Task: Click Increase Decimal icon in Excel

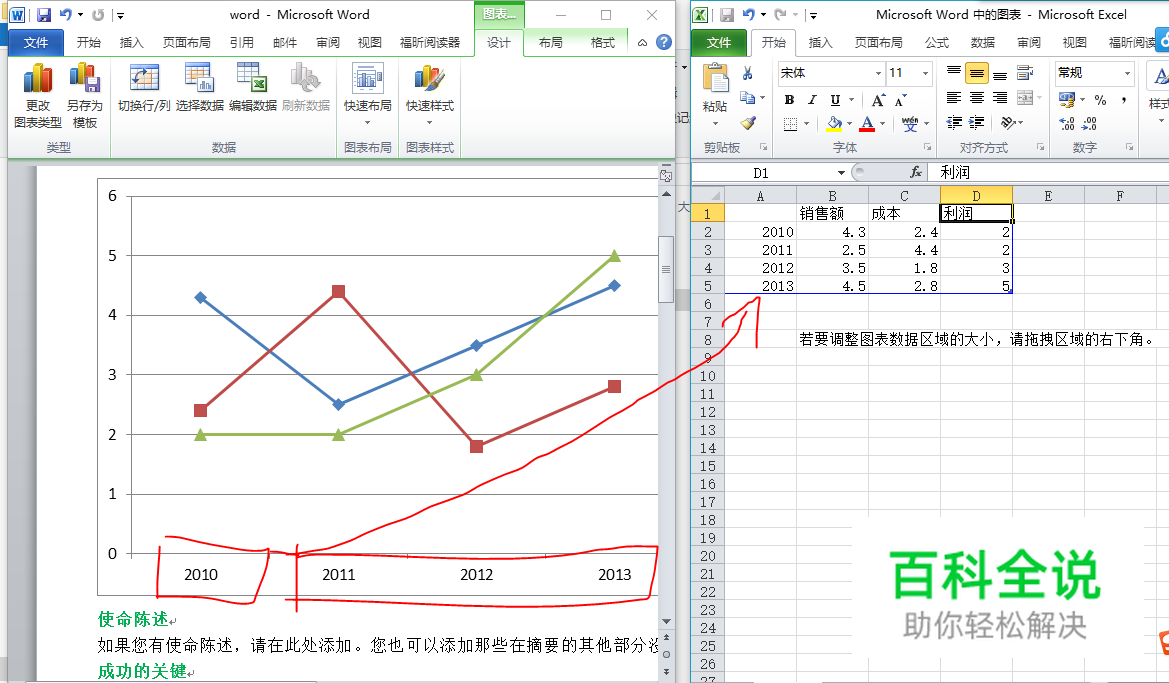Action: pos(1067,124)
